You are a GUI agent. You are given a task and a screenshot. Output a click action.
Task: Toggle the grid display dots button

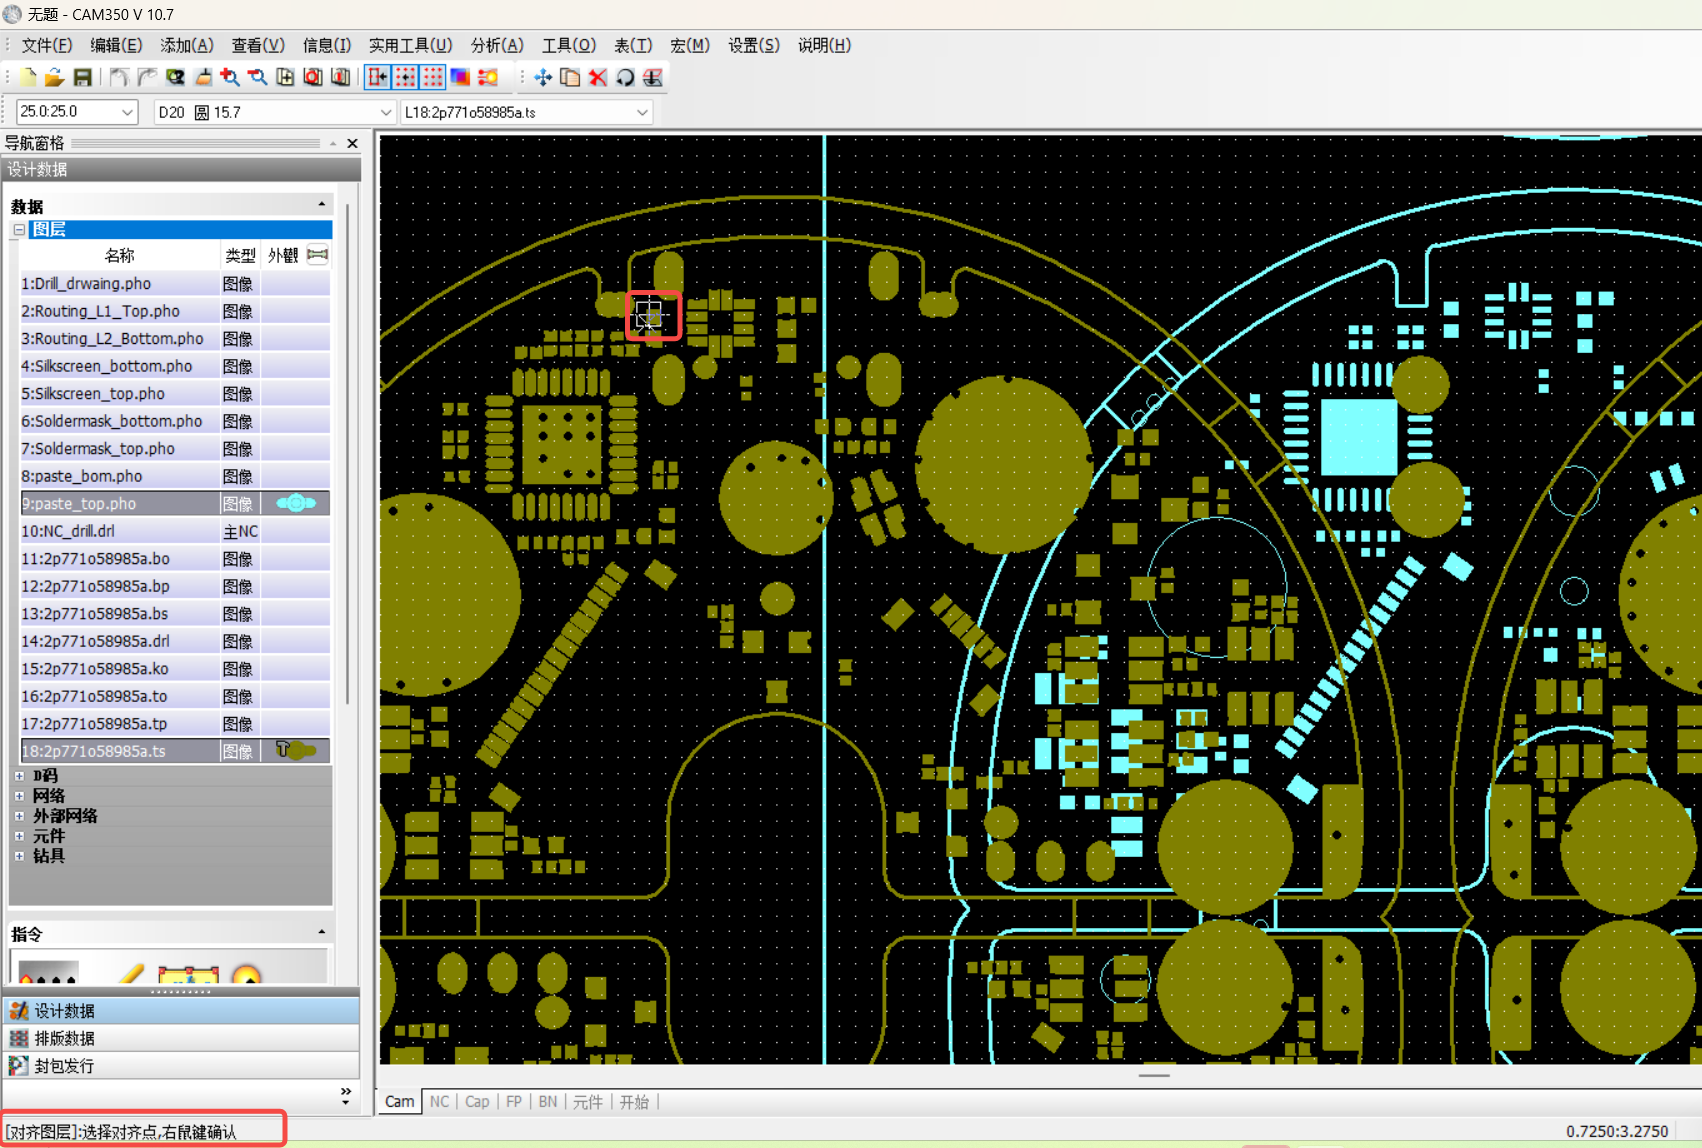(433, 77)
